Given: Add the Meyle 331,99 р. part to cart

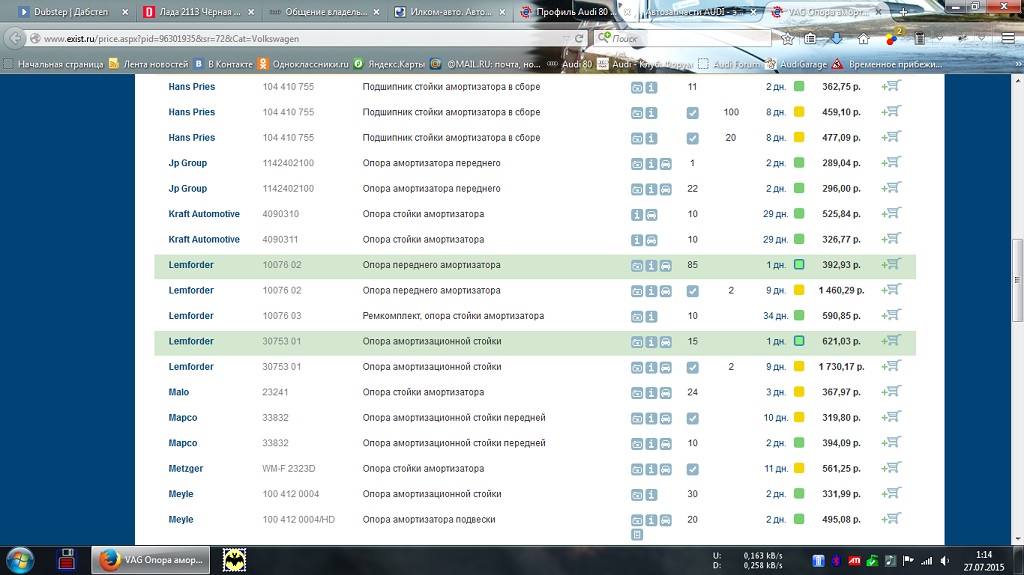Looking at the screenshot, I should [891, 494].
